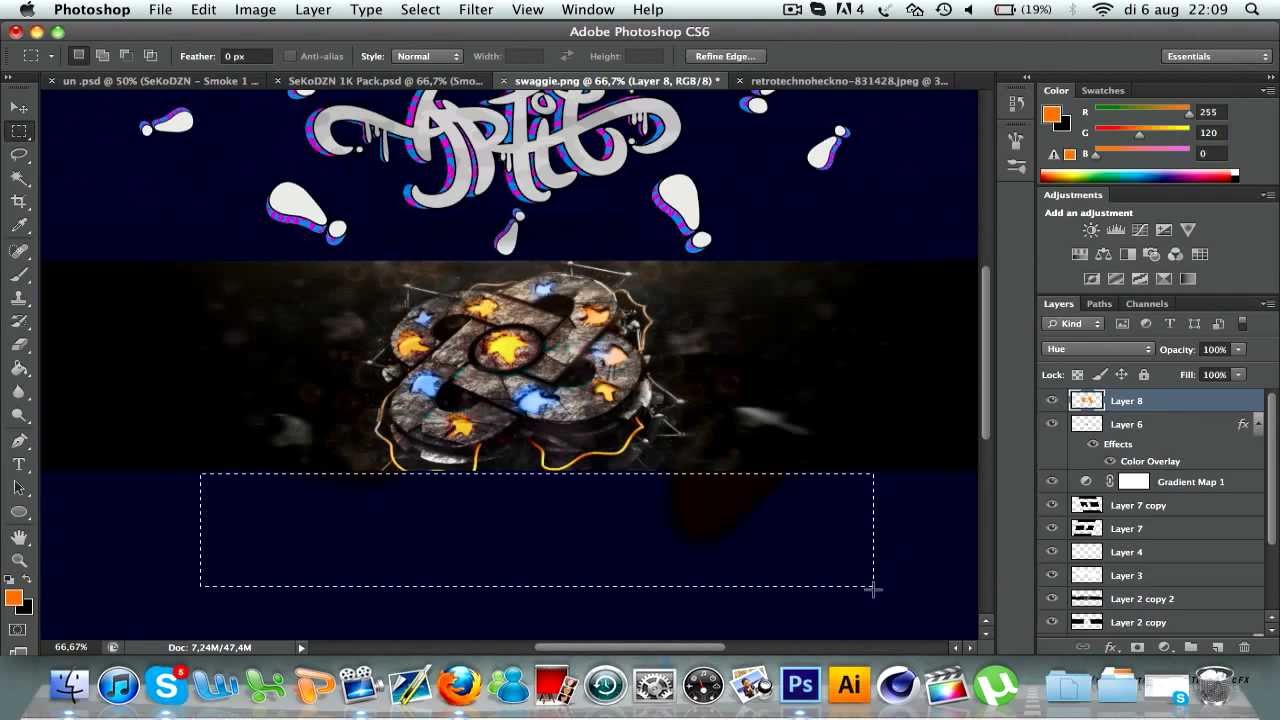Hide Layer 8 visibility eye
The height and width of the screenshot is (720, 1280).
click(x=1051, y=400)
